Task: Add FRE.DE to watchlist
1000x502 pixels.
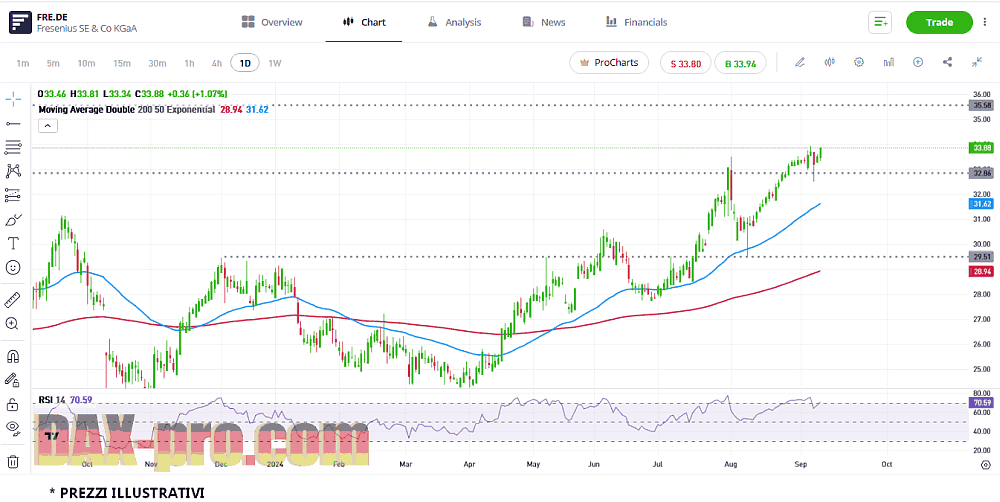Action: (x=880, y=22)
